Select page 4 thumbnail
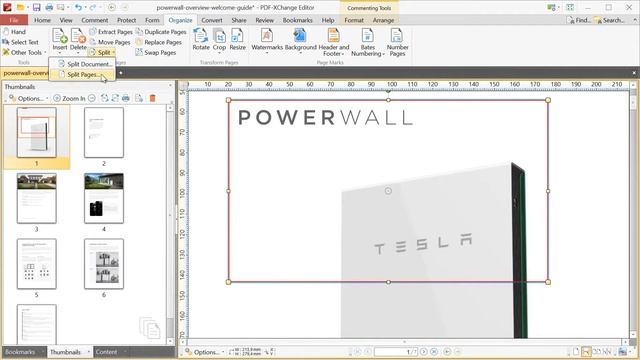 104,198
